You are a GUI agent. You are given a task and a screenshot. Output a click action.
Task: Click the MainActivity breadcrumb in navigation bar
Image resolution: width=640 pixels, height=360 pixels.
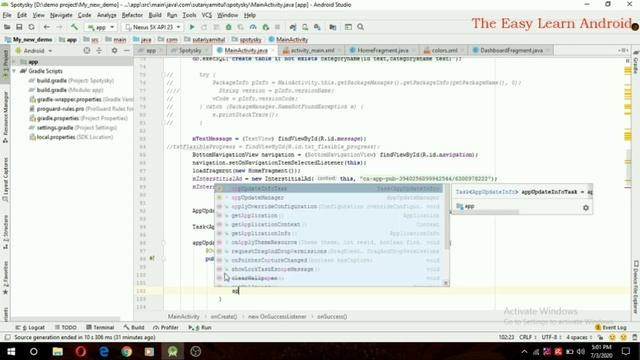[x=288, y=40]
